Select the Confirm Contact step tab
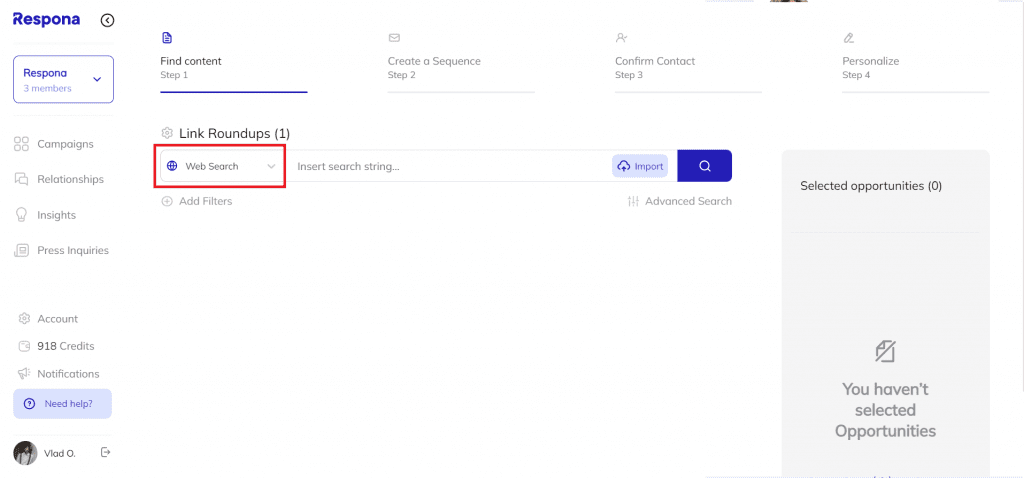 (688, 62)
